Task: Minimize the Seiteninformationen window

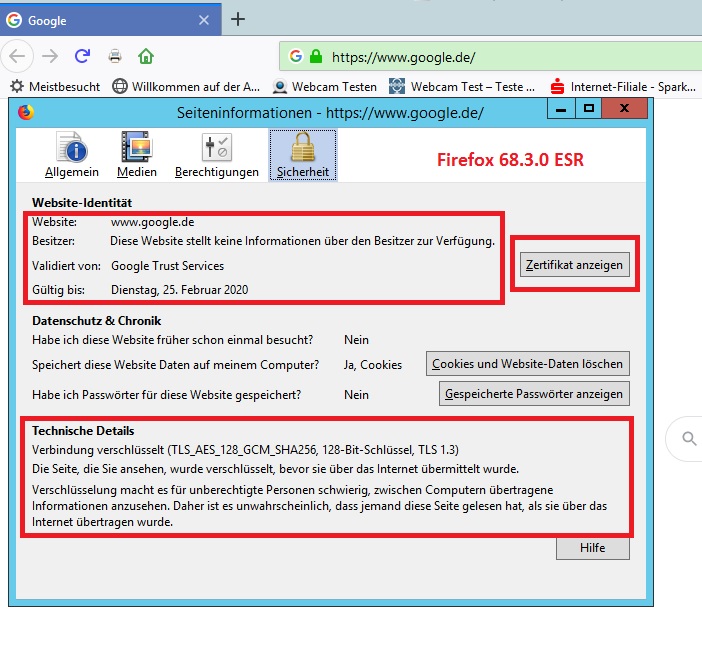Action: pos(561,109)
